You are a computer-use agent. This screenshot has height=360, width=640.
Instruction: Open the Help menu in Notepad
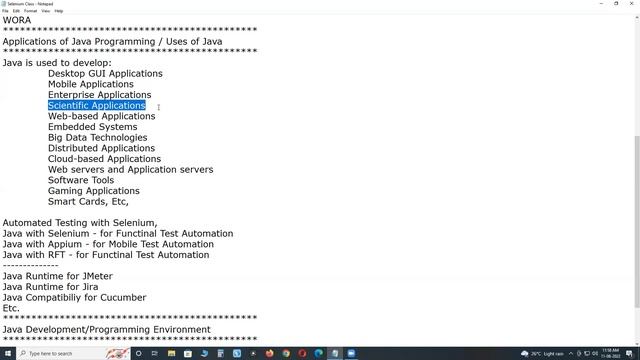coord(59,11)
